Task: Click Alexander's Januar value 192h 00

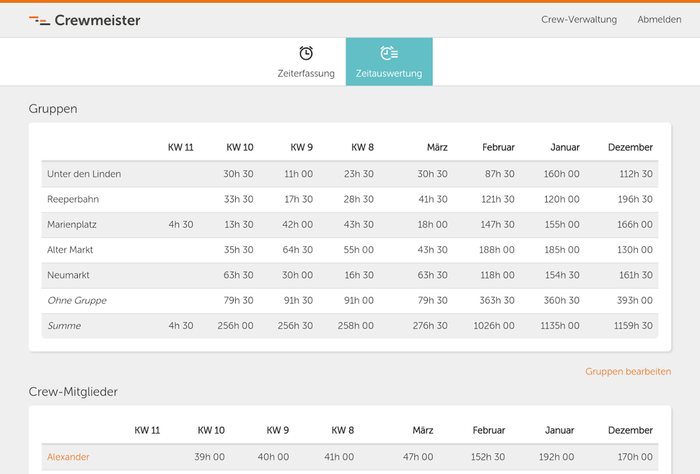Action: tap(560, 457)
